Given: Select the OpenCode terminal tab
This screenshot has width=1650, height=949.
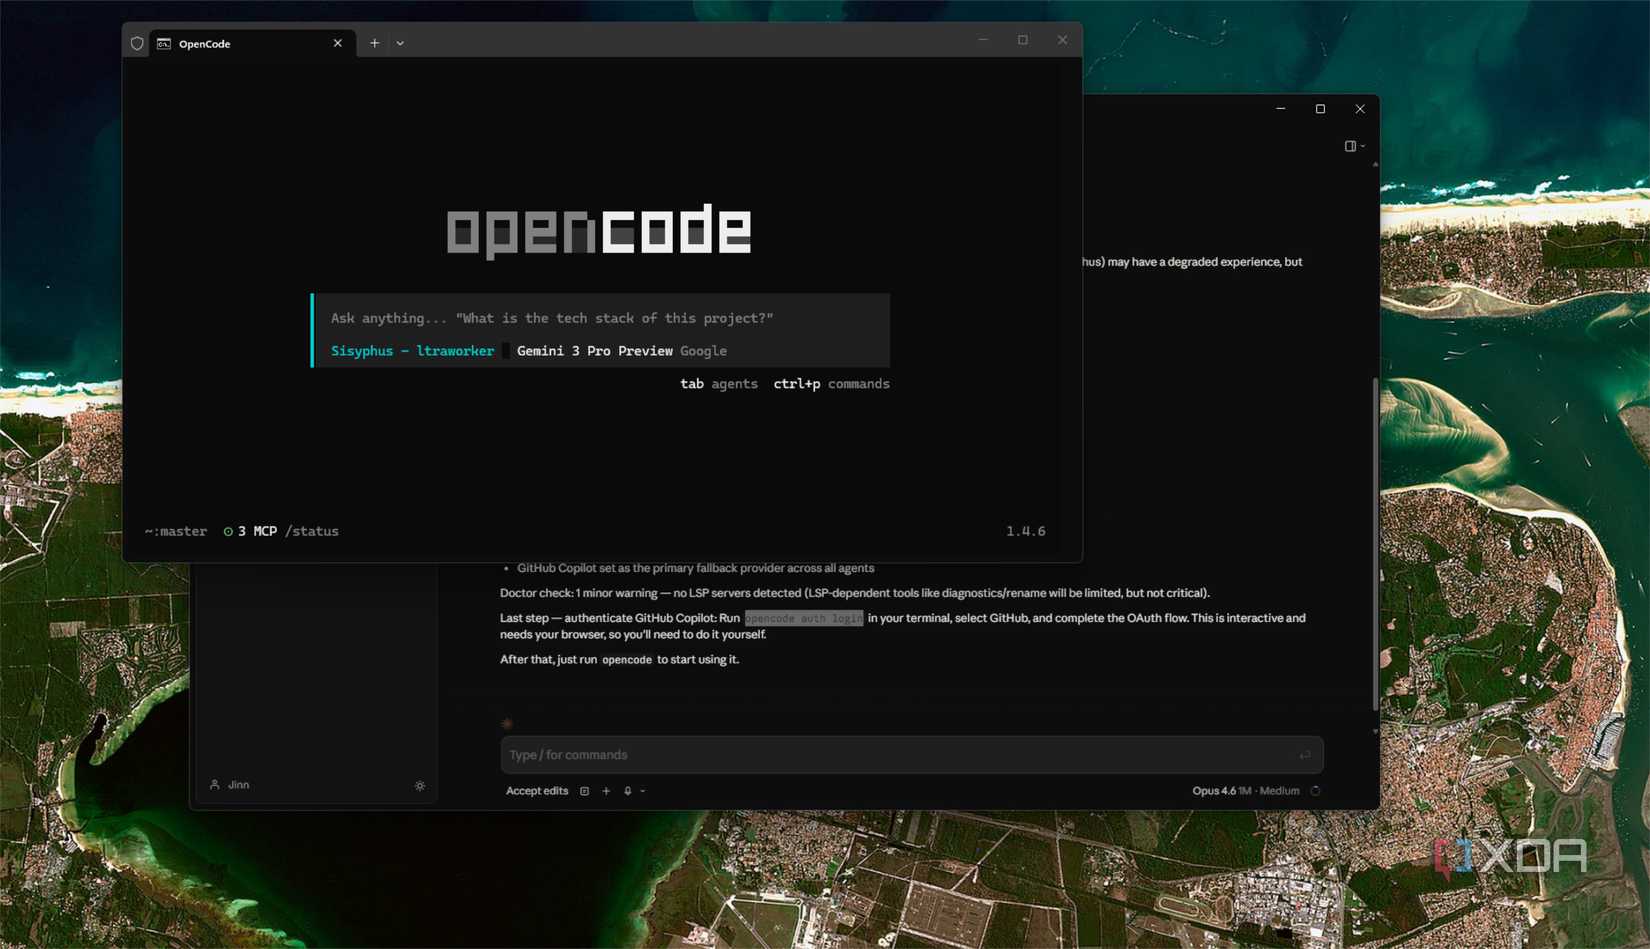Looking at the screenshot, I should pyautogui.click(x=251, y=43).
